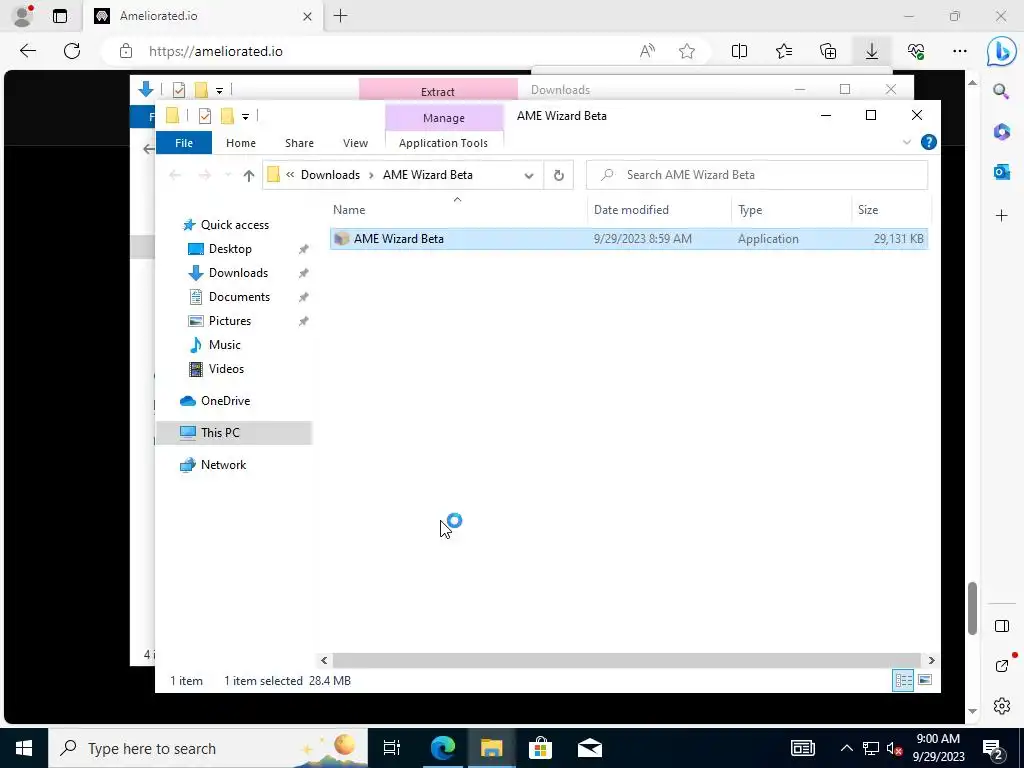This screenshot has height=768, width=1024.
Task: Open Edge sidebar settings gear
Action: [1001, 706]
